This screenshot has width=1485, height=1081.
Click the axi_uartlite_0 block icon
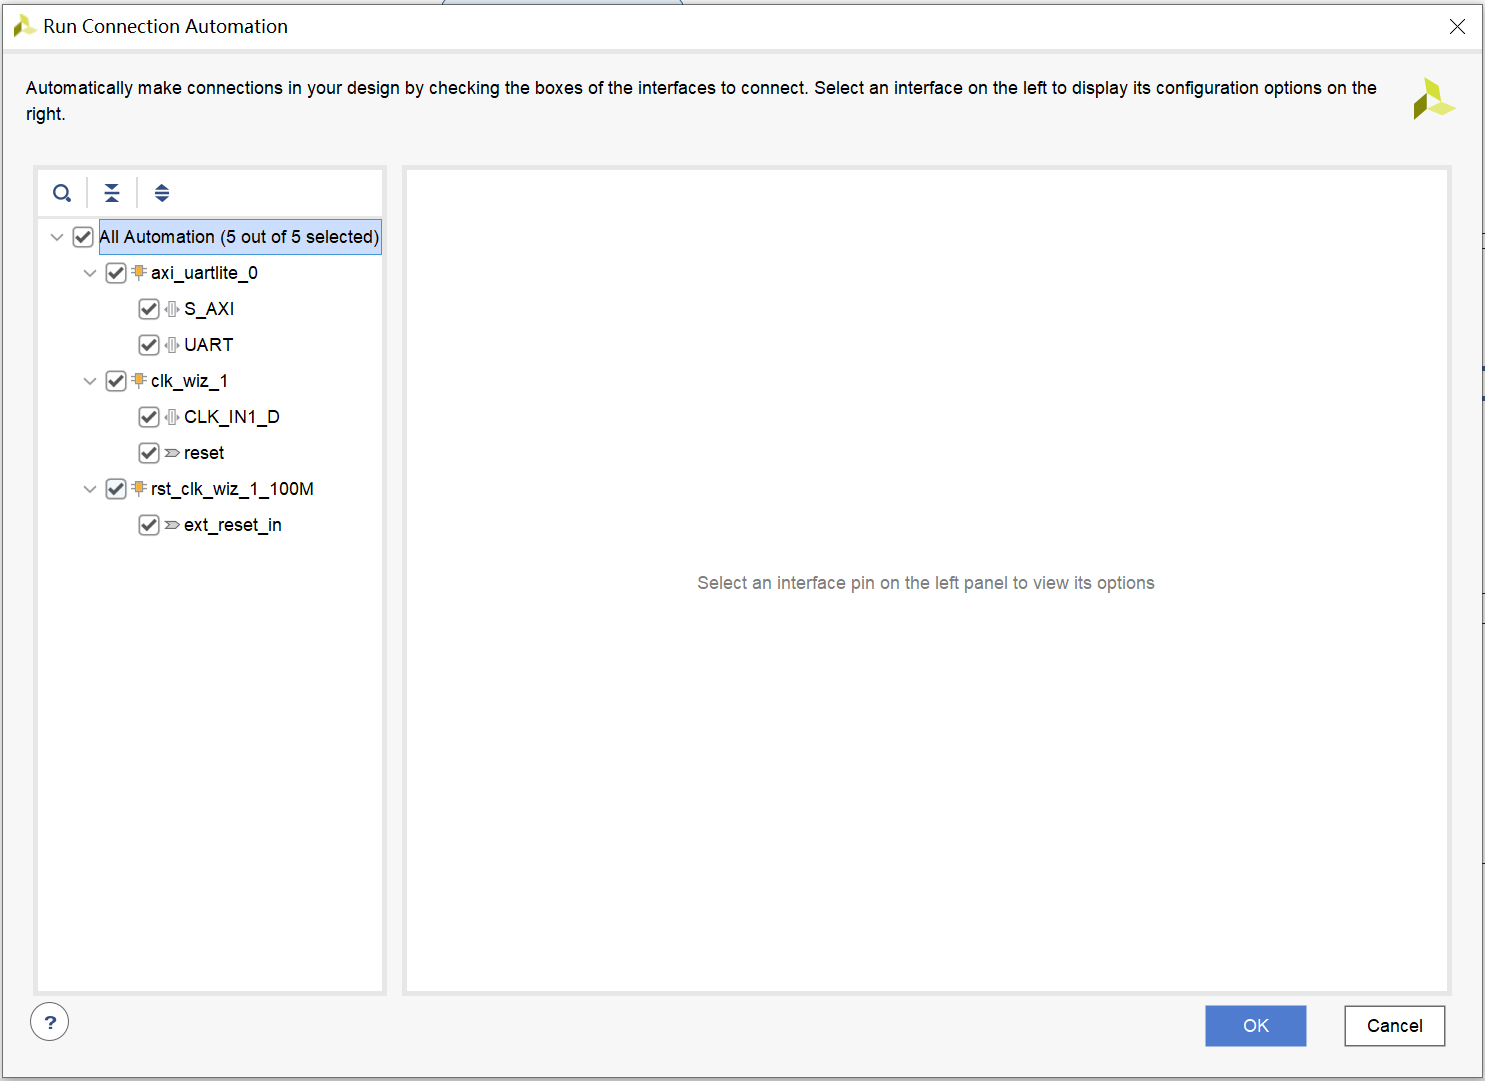(x=139, y=272)
